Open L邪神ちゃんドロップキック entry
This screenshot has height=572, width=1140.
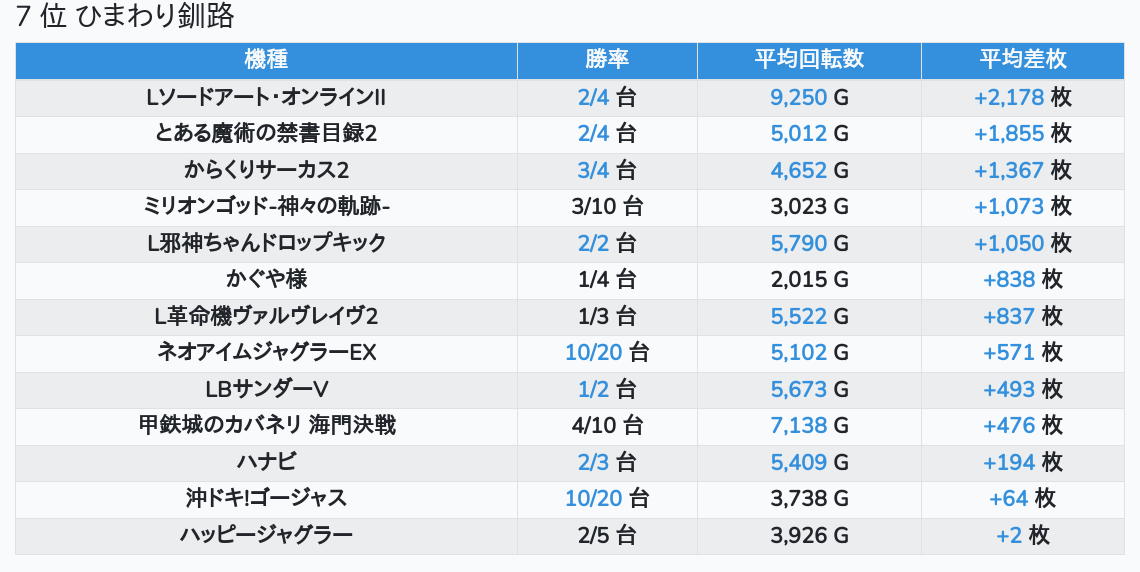tap(266, 243)
